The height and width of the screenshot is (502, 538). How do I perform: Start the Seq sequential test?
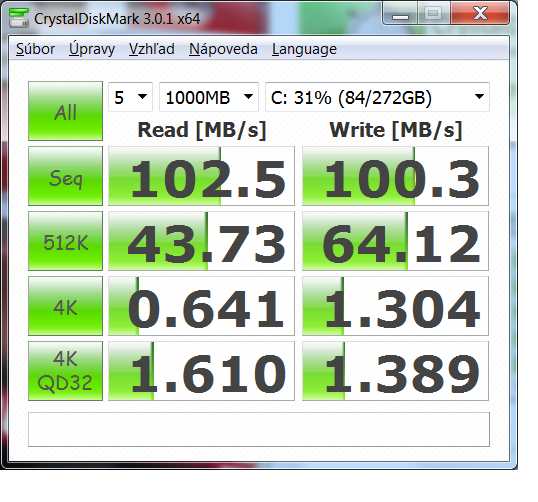(x=65, y=176)
